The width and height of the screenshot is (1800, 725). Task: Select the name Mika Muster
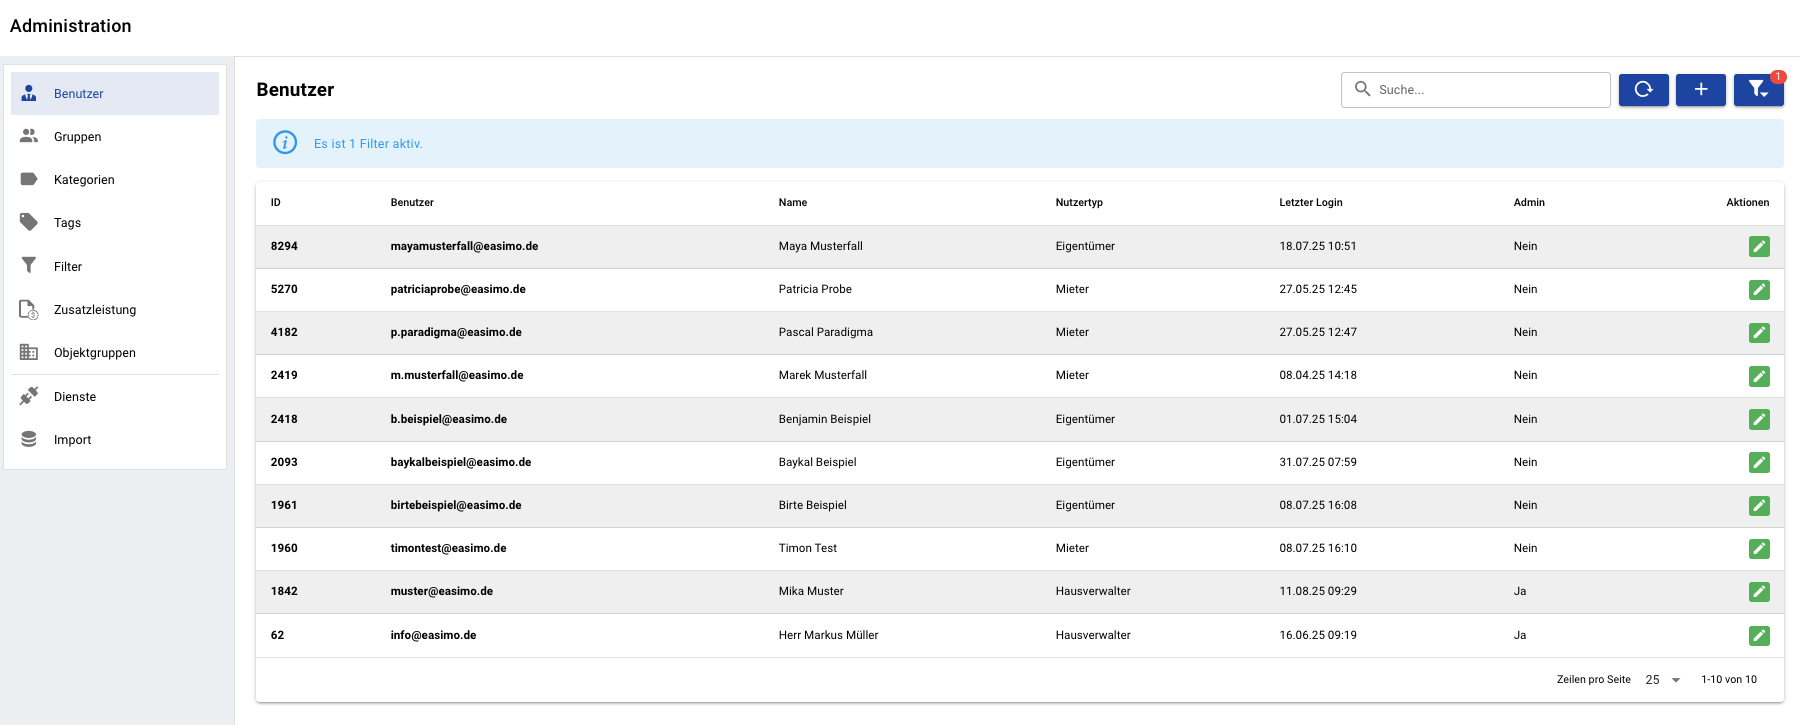[x=811, y=591]
